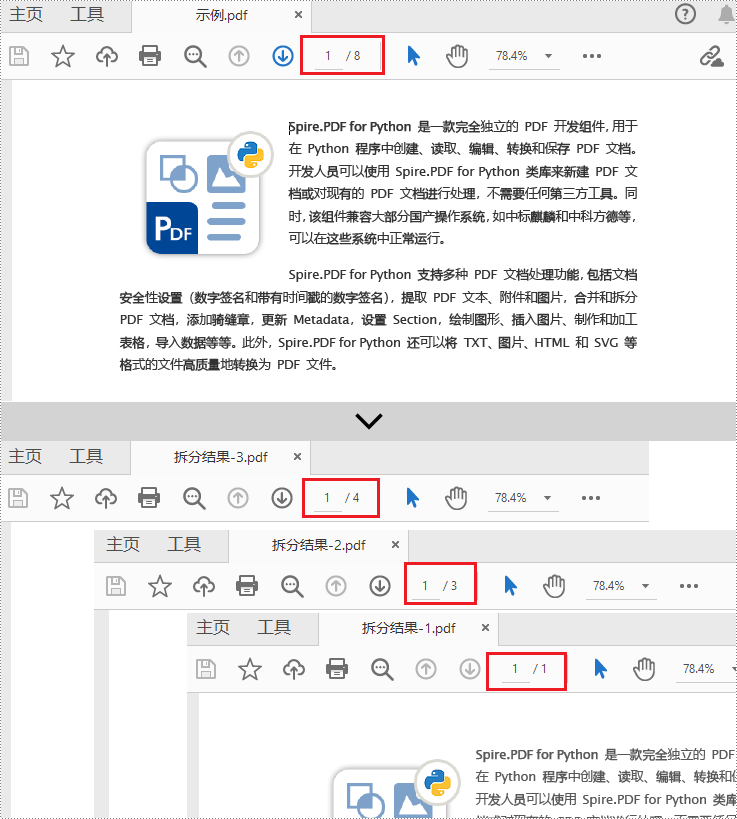This screenshot has width=737, height=819.
Task: Click the page number field in 示例.pdf
Action: pos(328,56)
